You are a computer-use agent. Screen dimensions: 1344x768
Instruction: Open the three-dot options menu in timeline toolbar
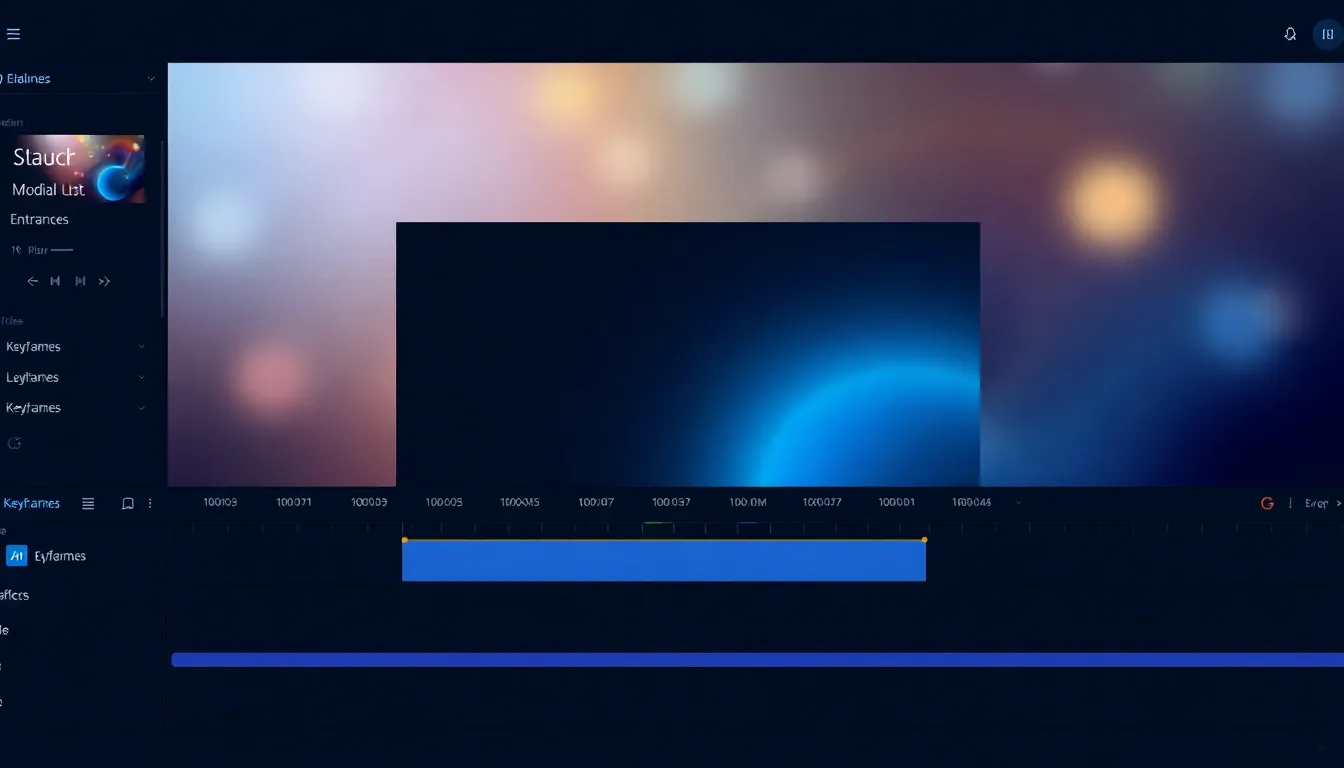click(x=151, y=503)
